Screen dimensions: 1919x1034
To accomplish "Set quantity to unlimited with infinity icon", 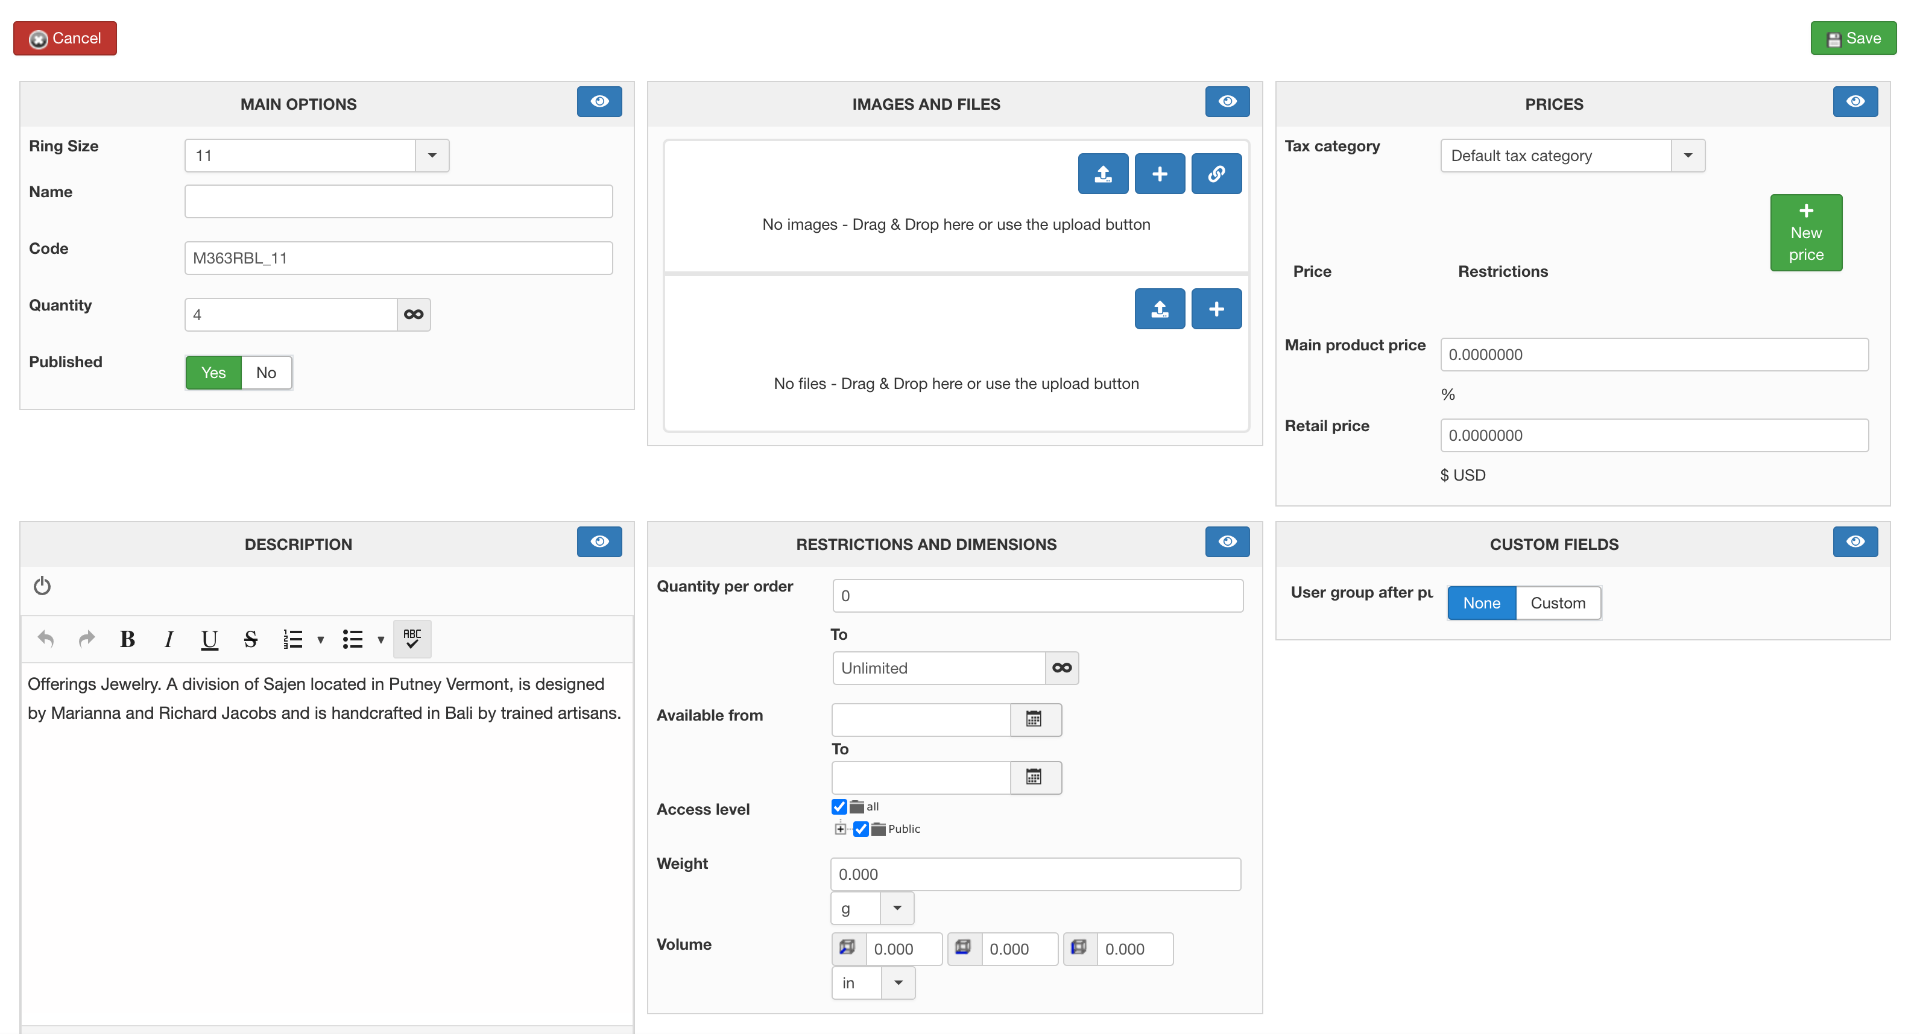I will click(x=413, y=315).
